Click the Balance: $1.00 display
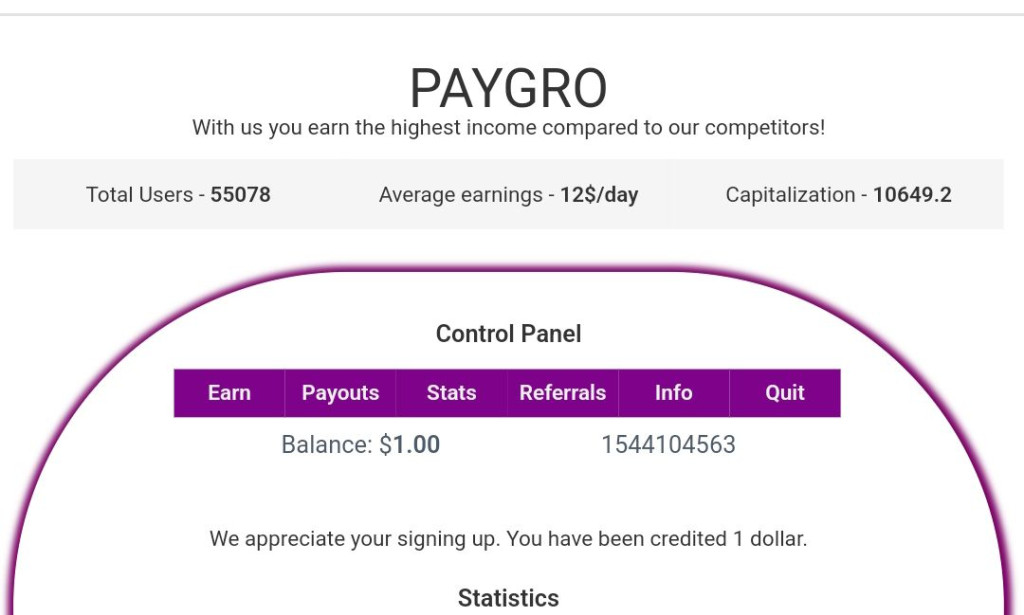Image resolution: width=1024 pixels, height=615 pixels. (x=363, y=444)
